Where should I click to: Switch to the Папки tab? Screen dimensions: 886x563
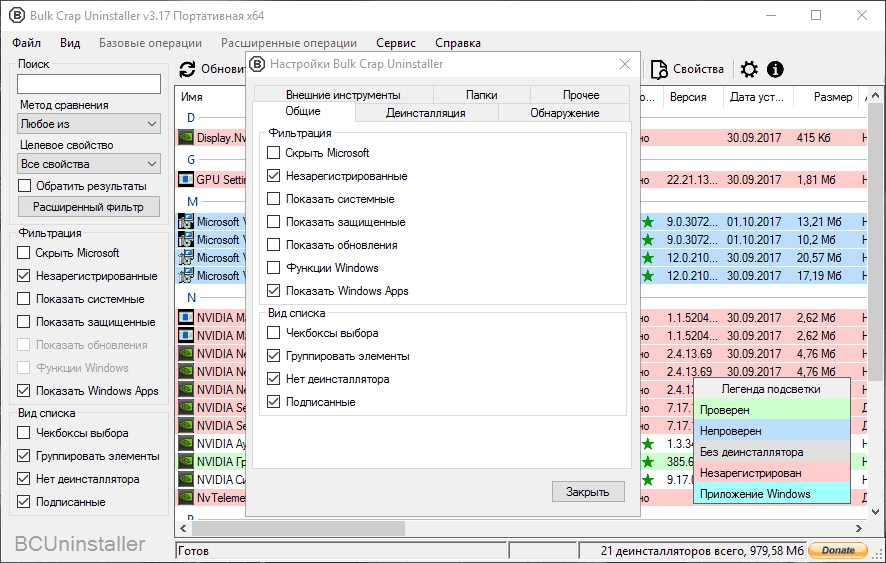pos(481,94)
